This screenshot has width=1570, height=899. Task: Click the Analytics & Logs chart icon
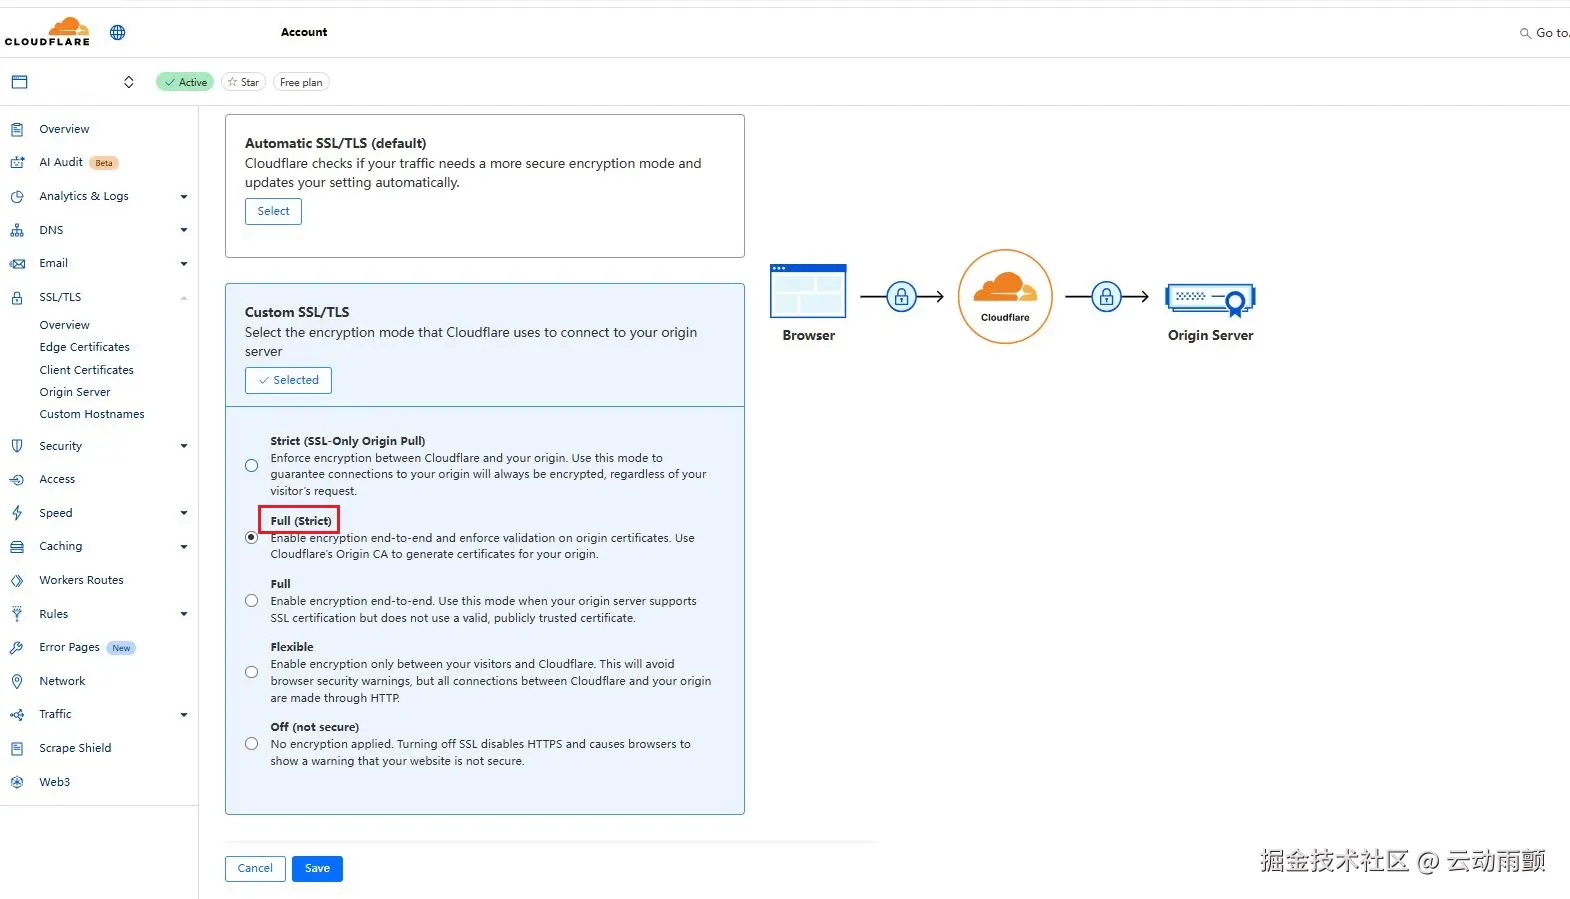17,196
